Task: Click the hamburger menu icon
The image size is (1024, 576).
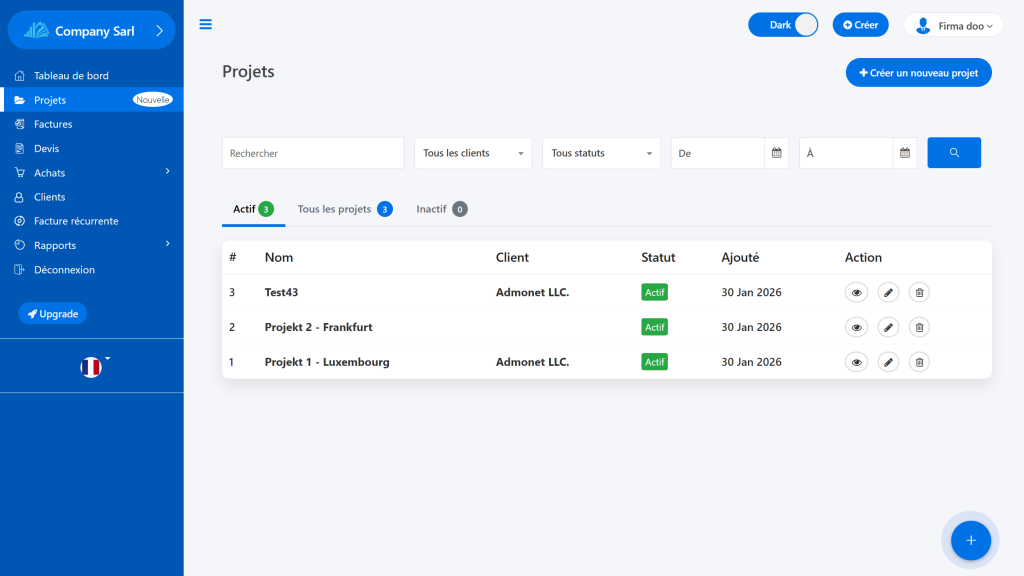Action: coord(206,25)
